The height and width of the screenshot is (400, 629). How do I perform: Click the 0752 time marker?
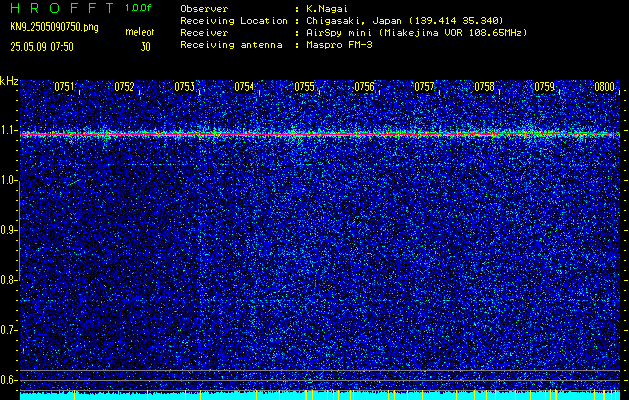coord(124,87)
